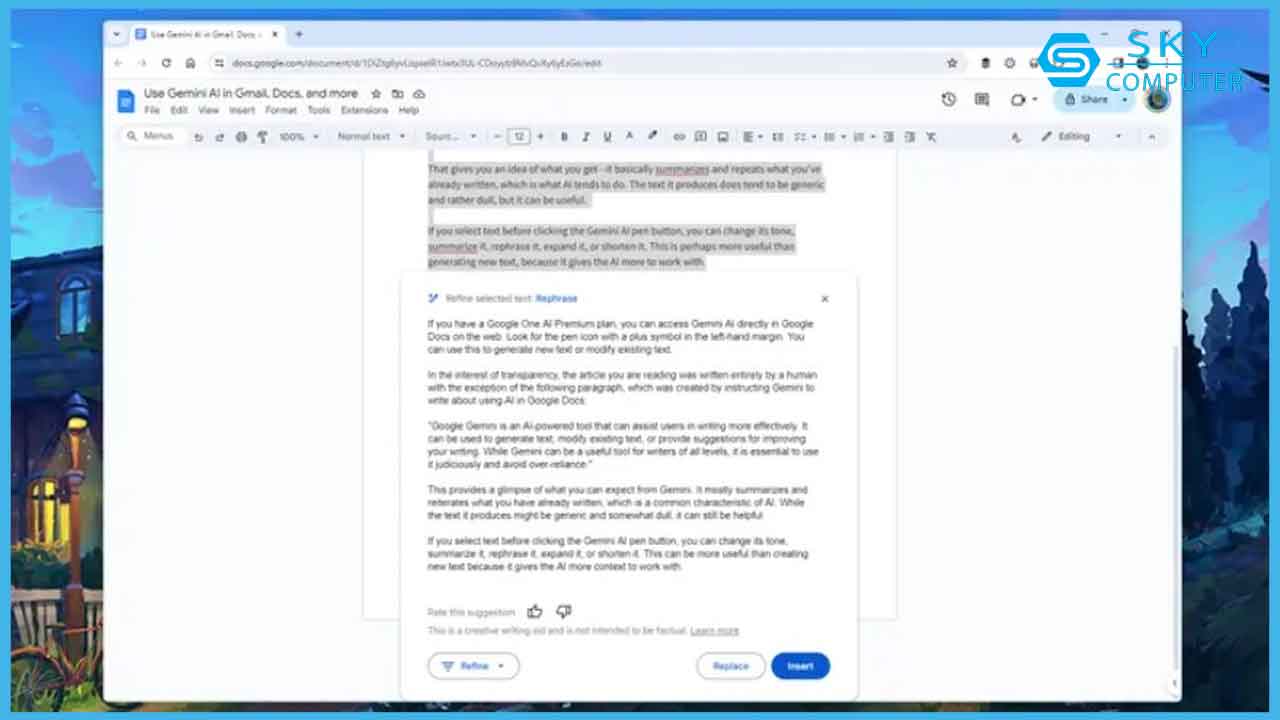
Task: Click the thumbs up rating icon
Action: click(535, 611)
